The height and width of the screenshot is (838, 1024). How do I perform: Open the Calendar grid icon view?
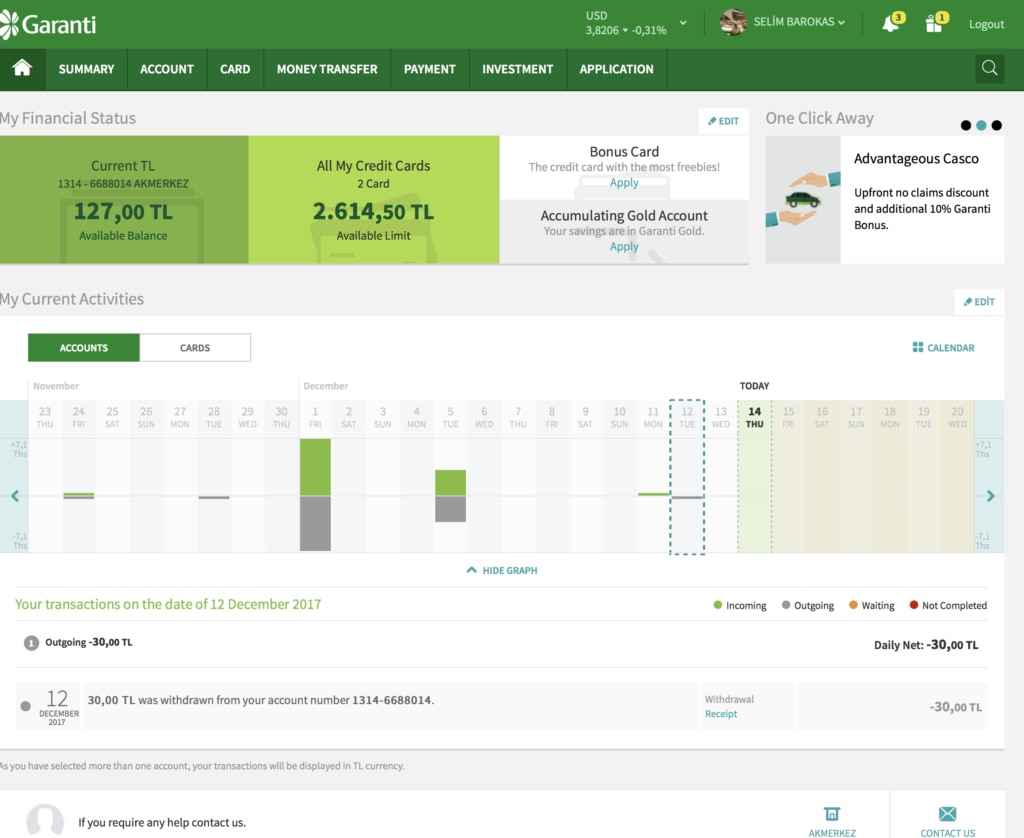[x=918, y=347]
